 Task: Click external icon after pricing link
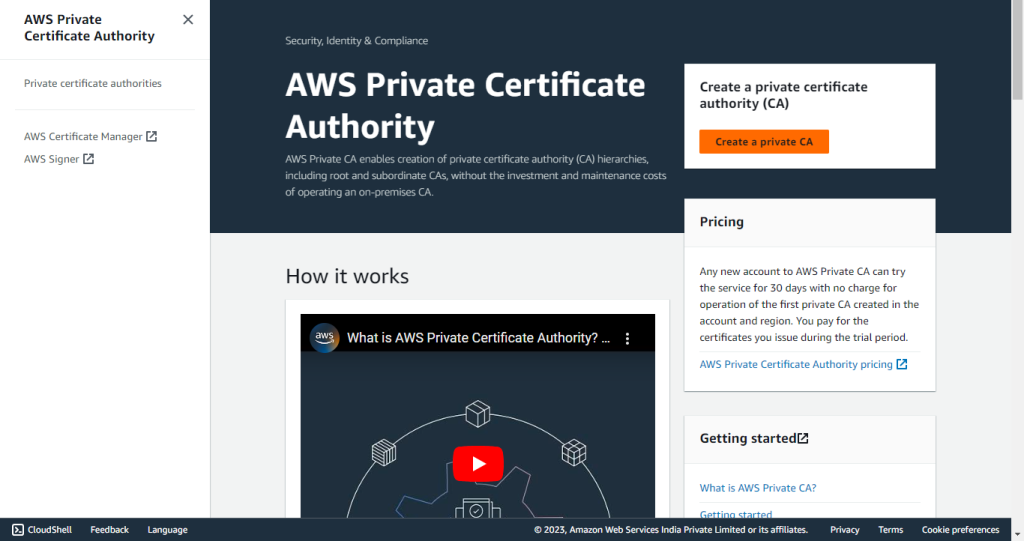(x=902, y=364)
